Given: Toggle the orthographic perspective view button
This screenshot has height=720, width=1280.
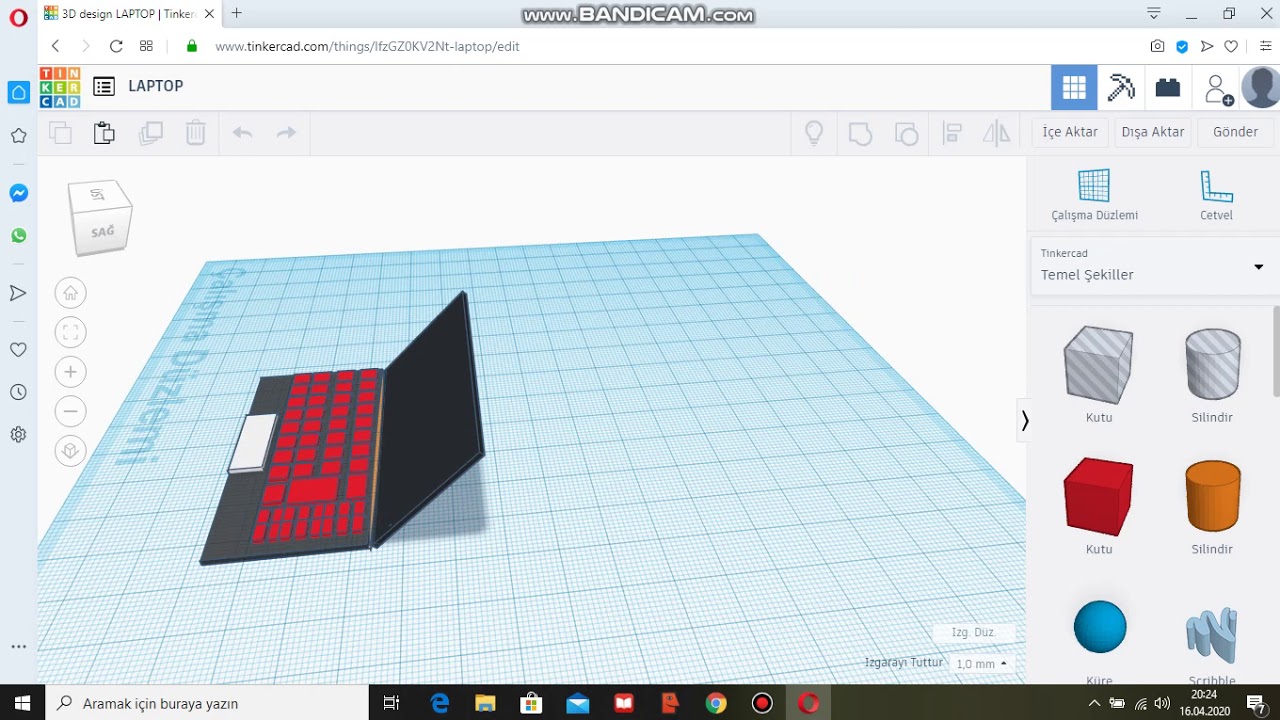Looking at the screenshot, I should (x=70, y=451).
